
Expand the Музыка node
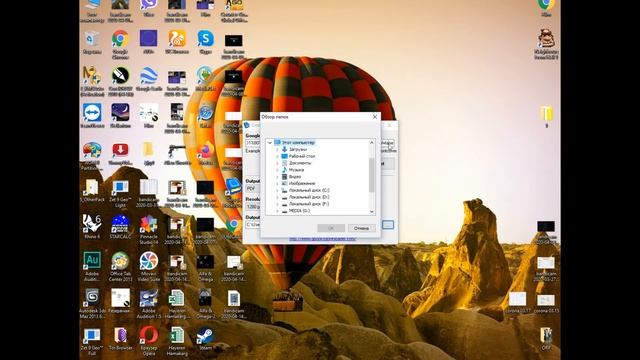tap(277, 170)
